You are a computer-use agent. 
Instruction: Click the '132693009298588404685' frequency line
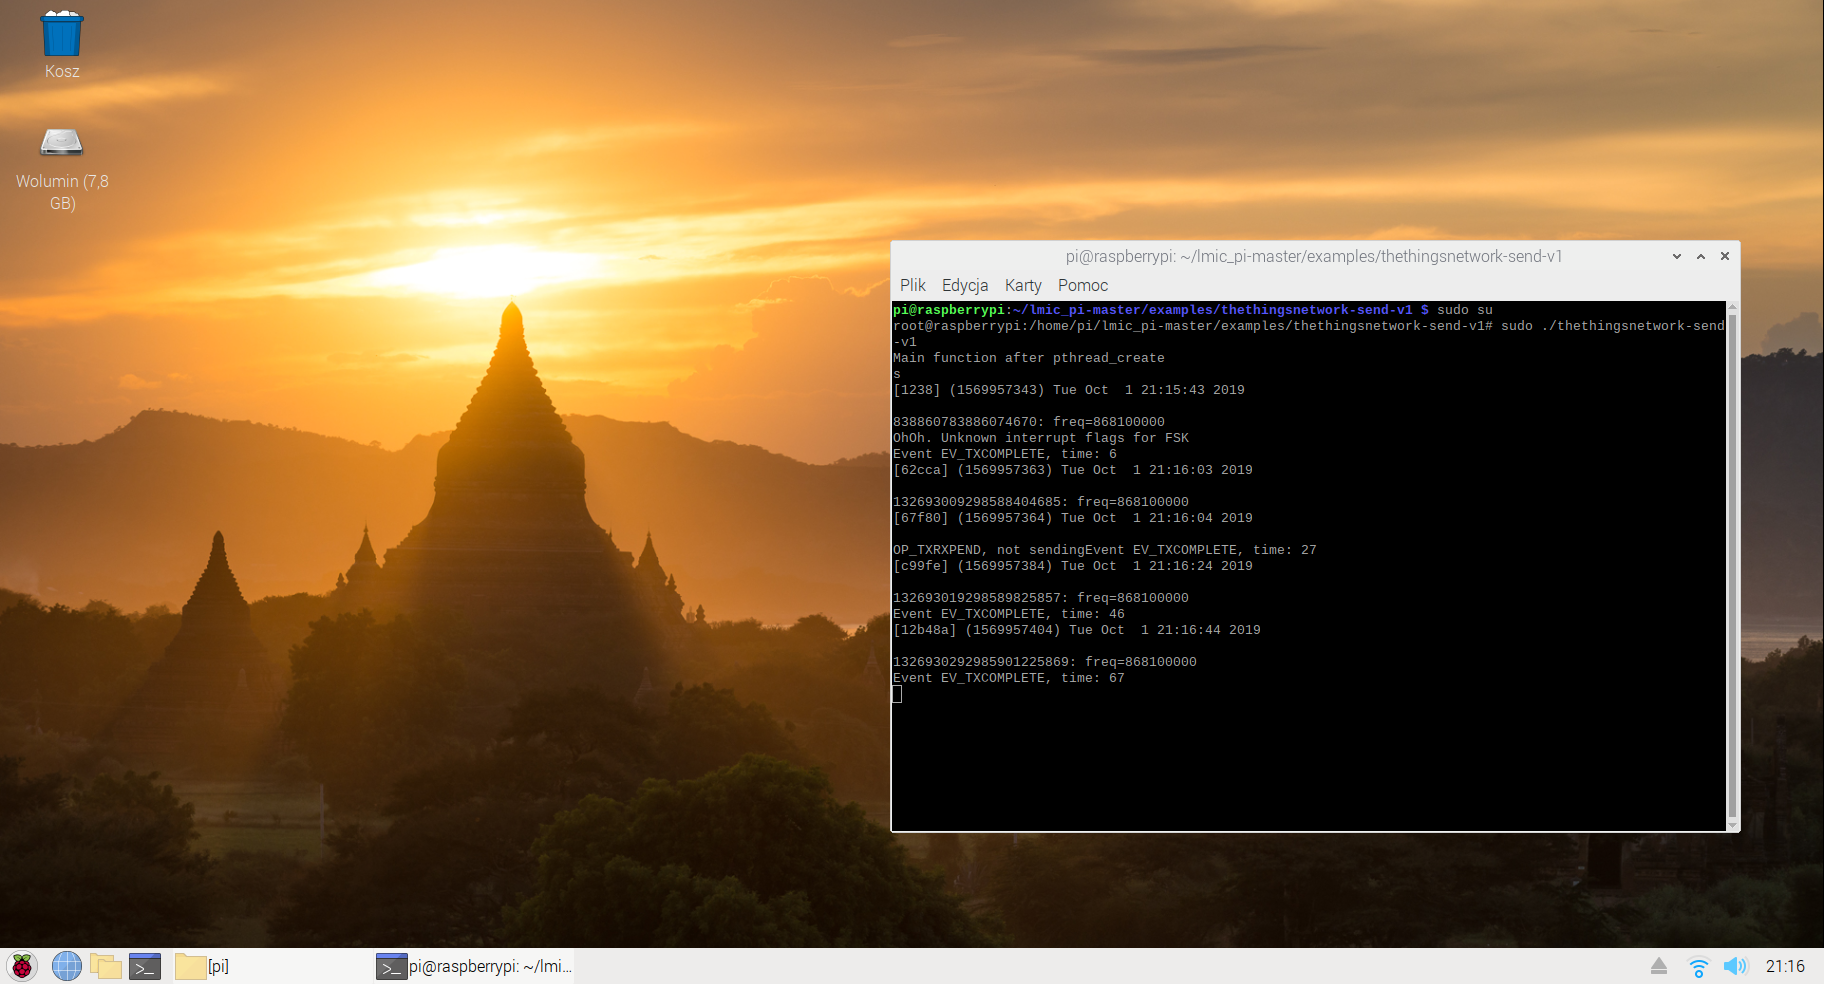[1041, 502]
